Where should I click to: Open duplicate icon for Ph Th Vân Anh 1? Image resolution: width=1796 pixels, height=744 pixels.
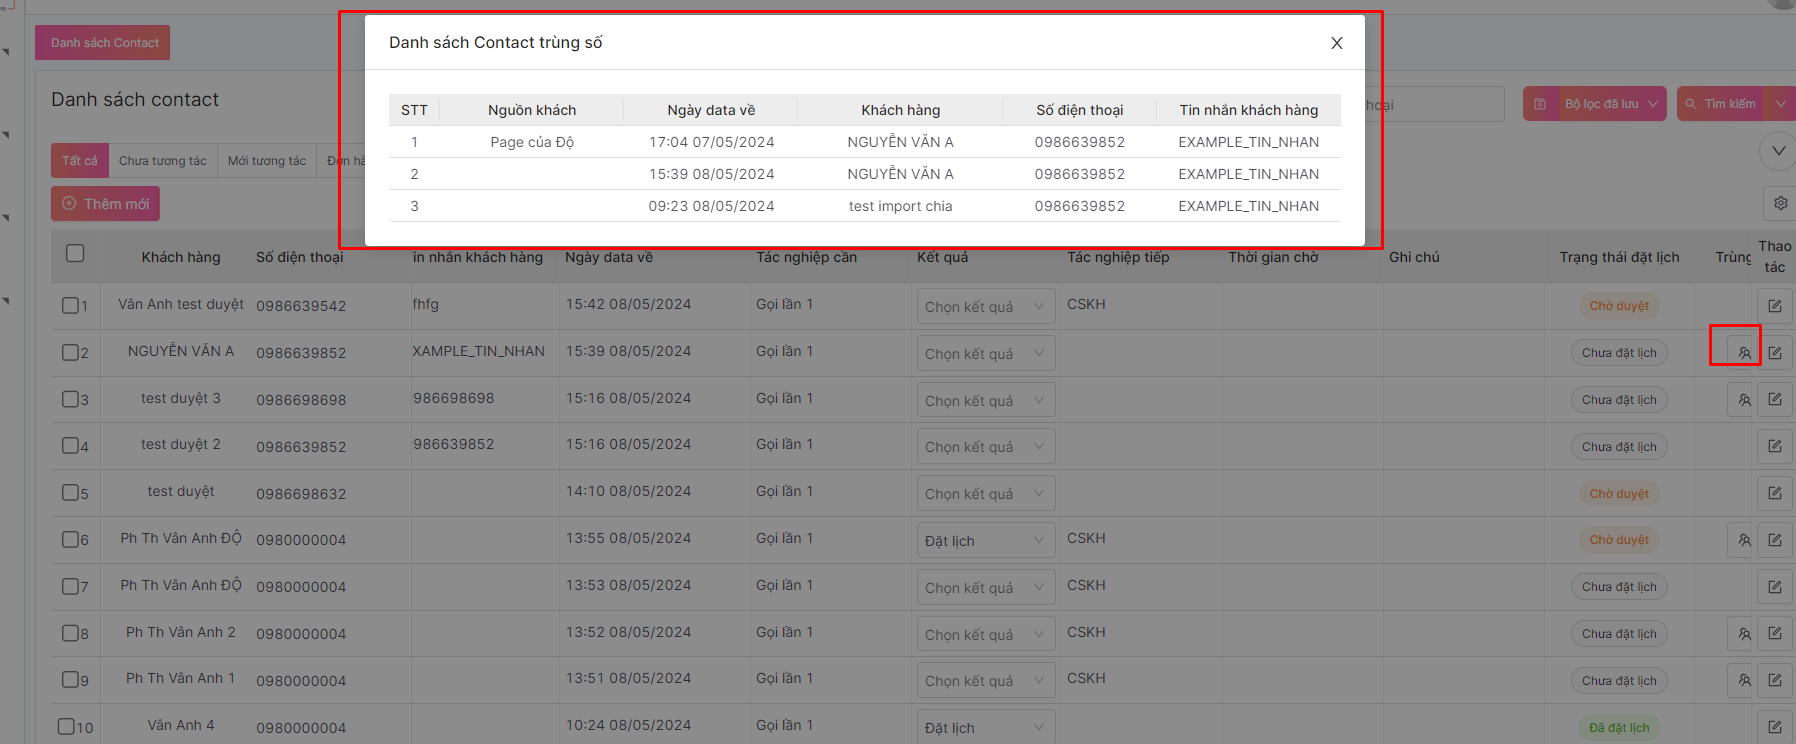(x=1743, y=680)
